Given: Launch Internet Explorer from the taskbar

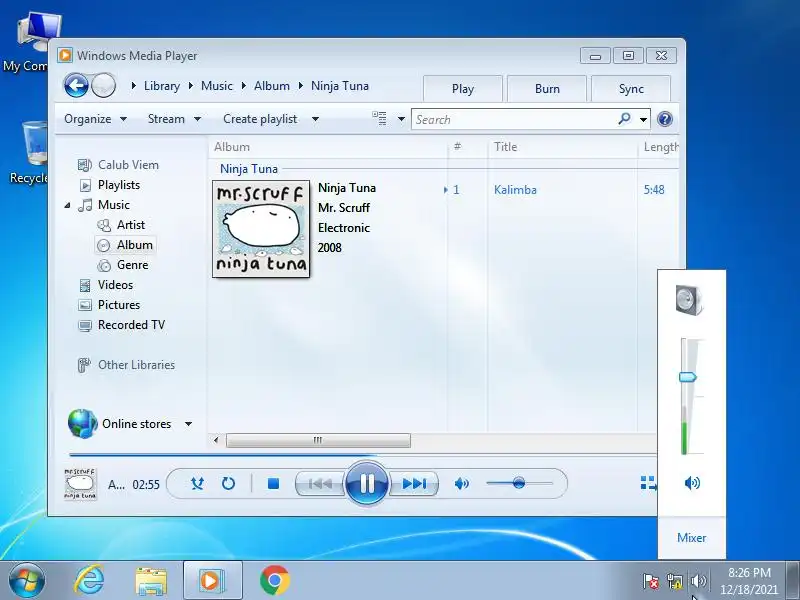Looking at the screenshot, I should (89, 581).
